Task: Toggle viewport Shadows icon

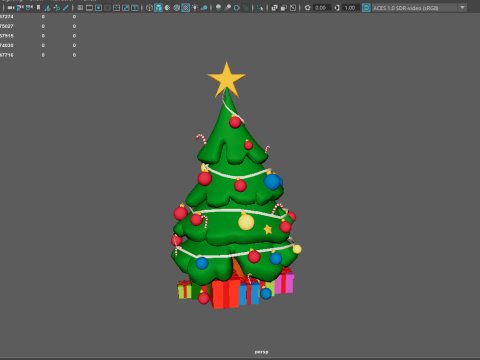Action: [x=204, y=8]
